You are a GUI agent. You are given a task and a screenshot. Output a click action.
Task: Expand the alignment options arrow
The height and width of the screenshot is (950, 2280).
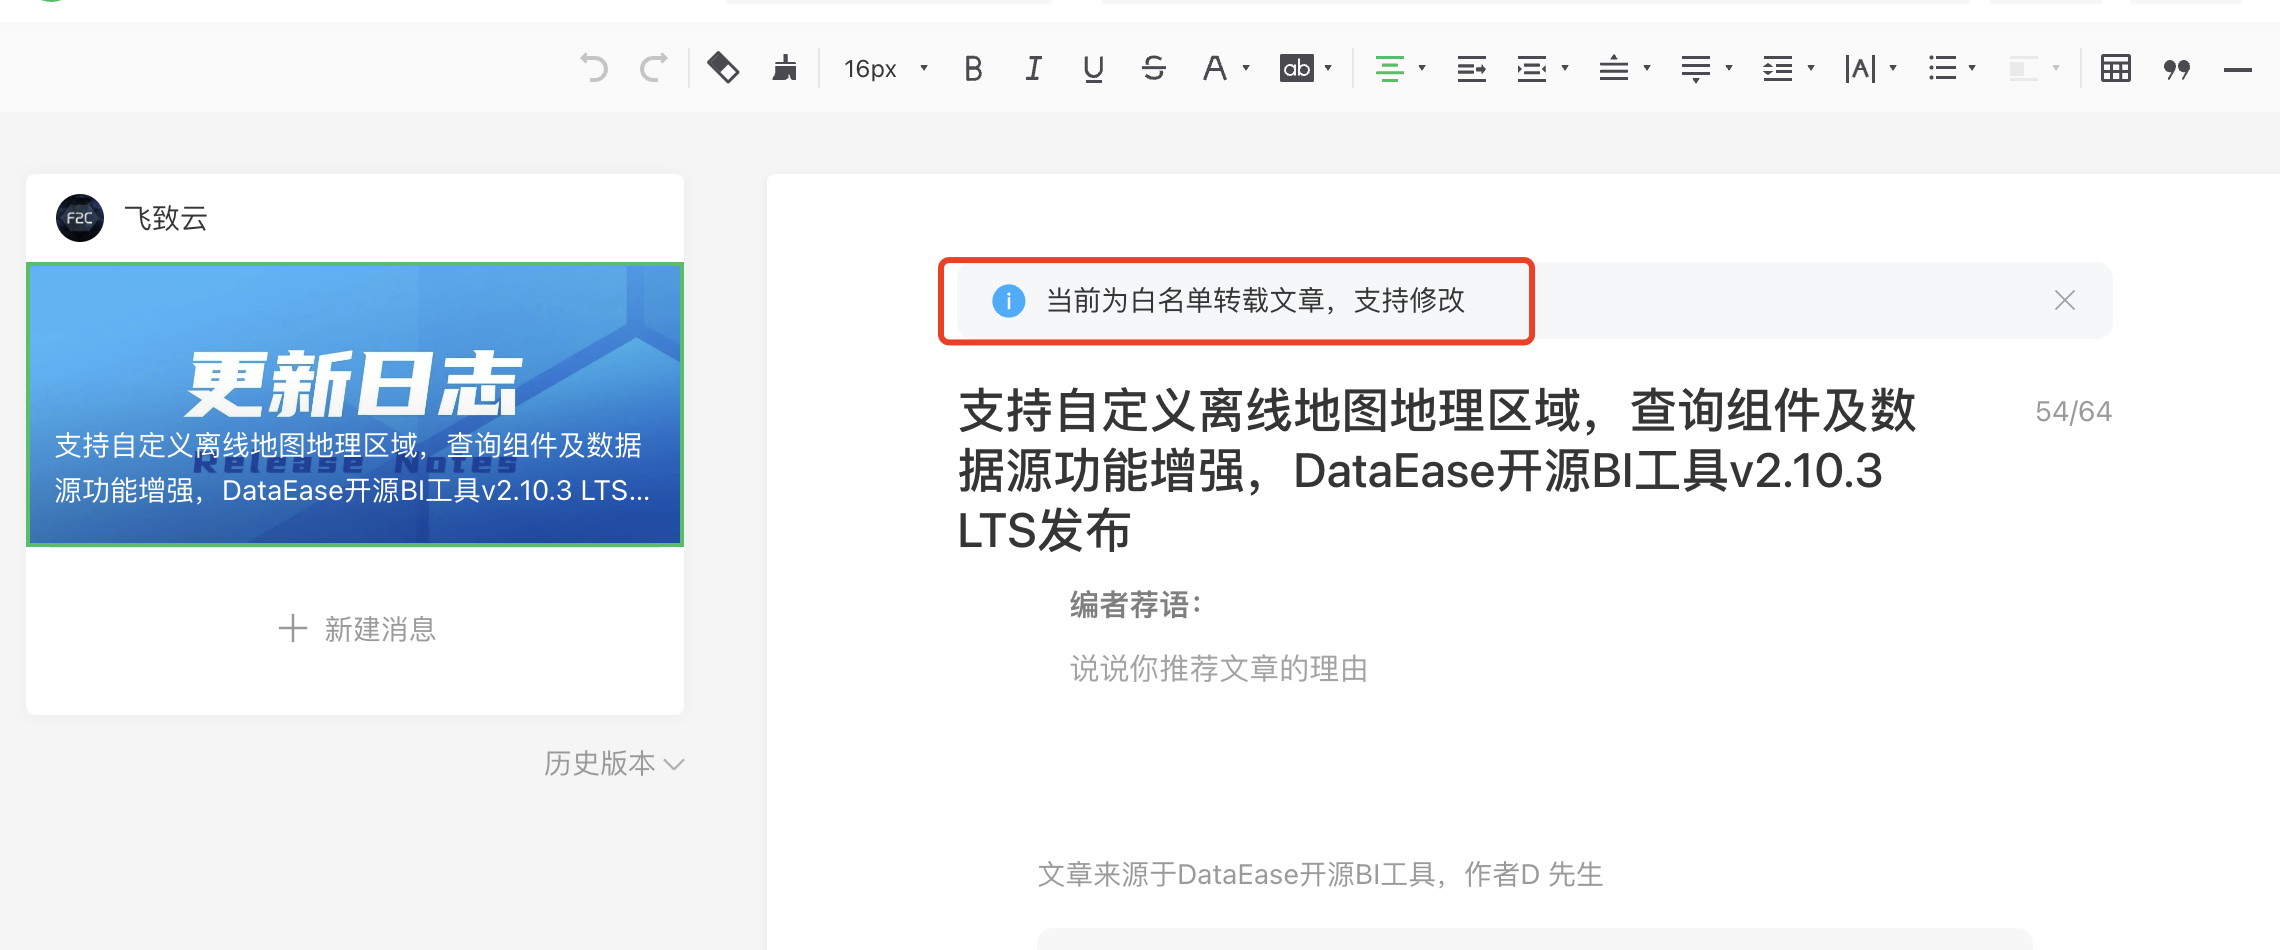[1421, 68]
